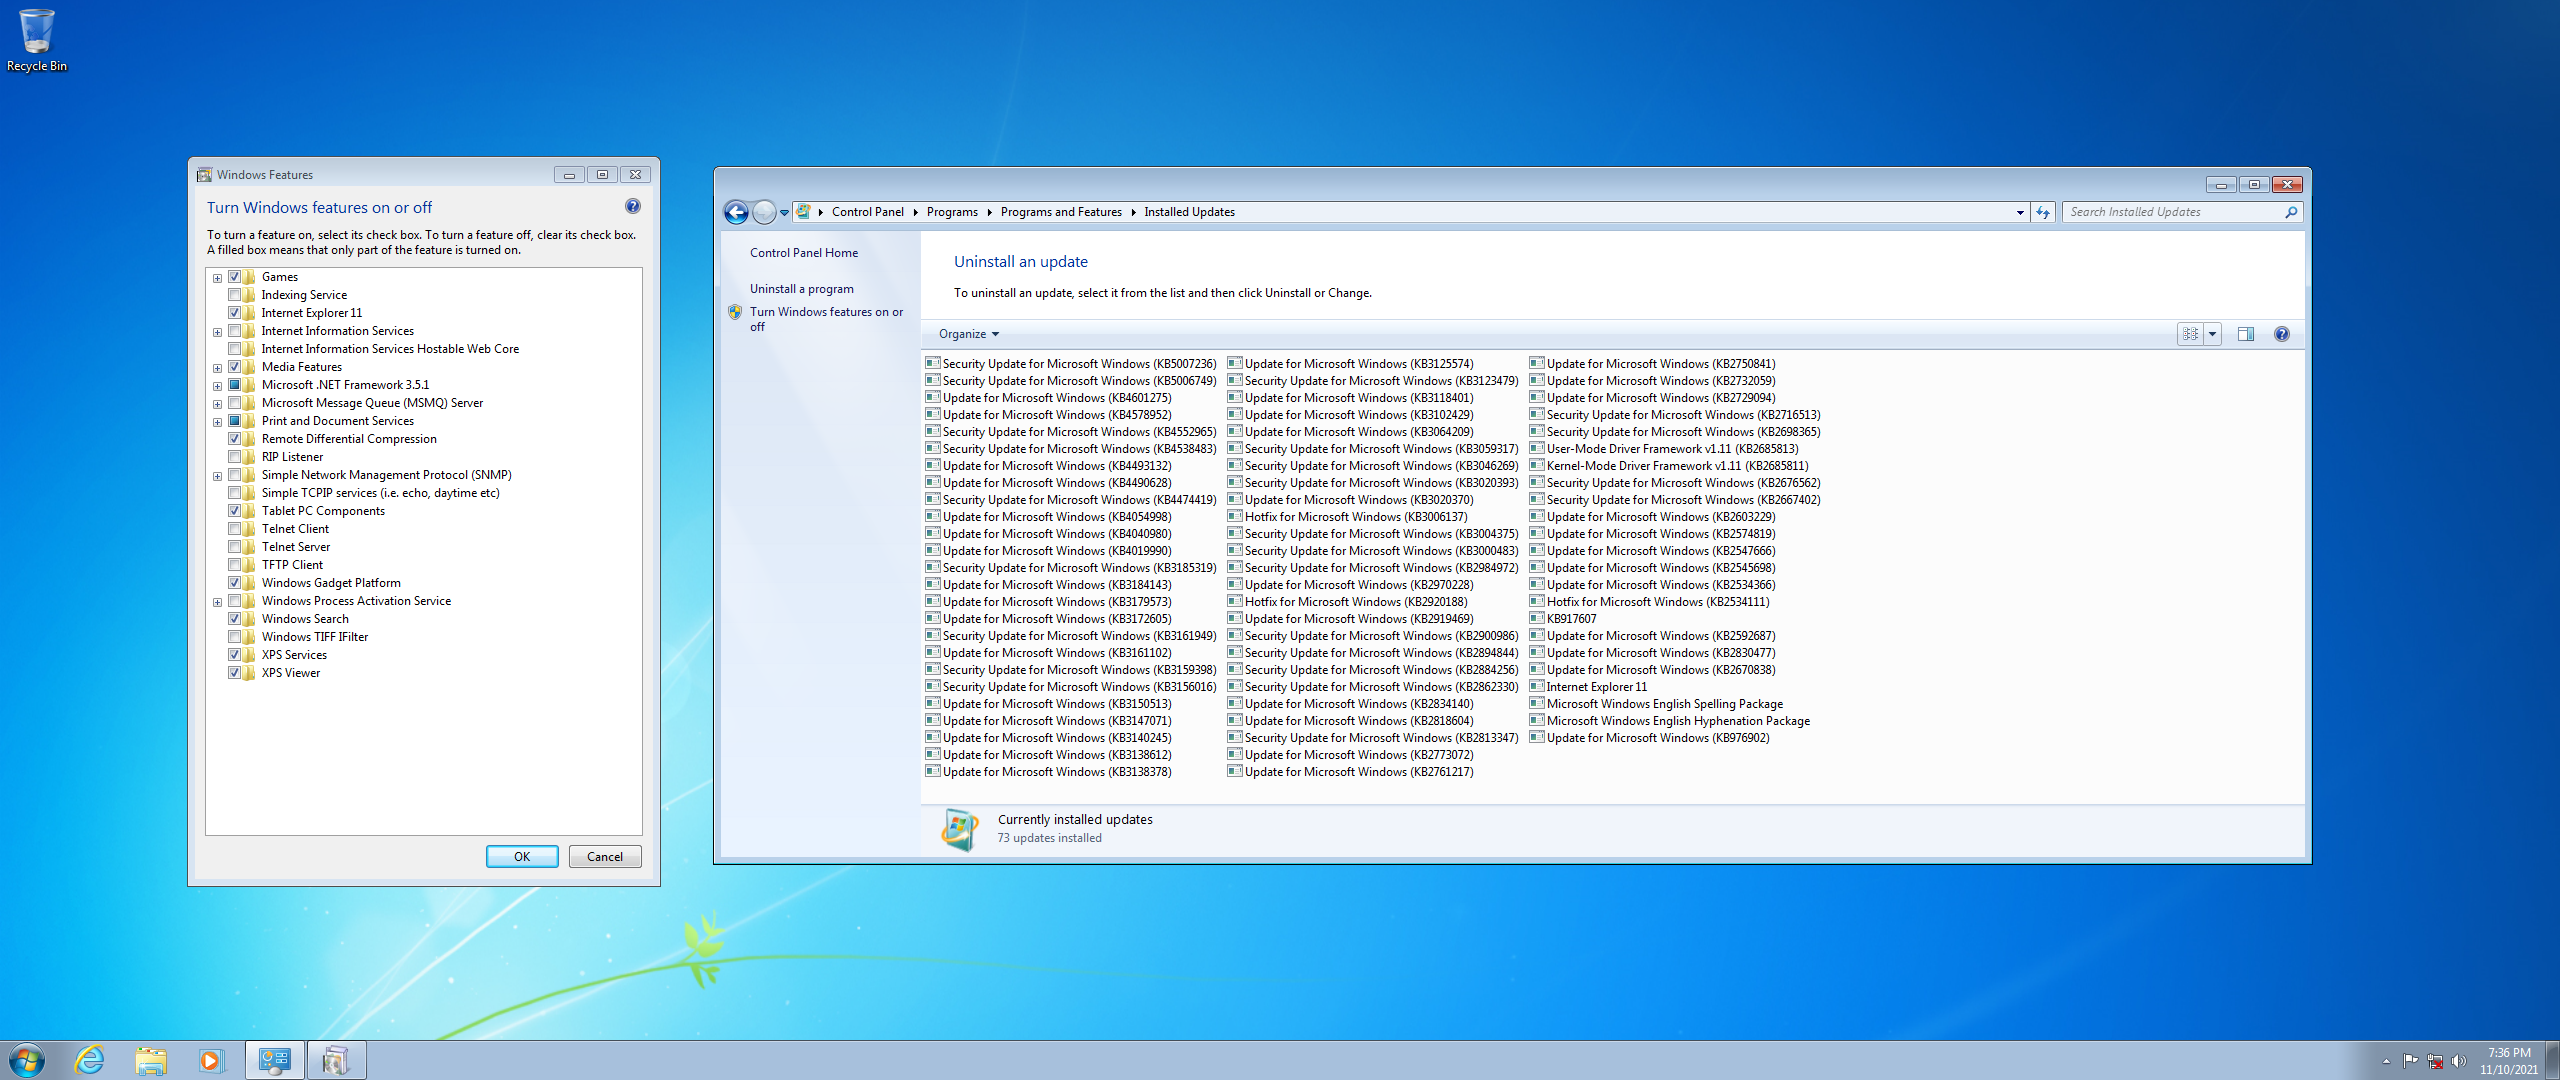Screen dimensions: 2560x1080
Task: Open the Control Panel Home link
Action: (804, 253)
